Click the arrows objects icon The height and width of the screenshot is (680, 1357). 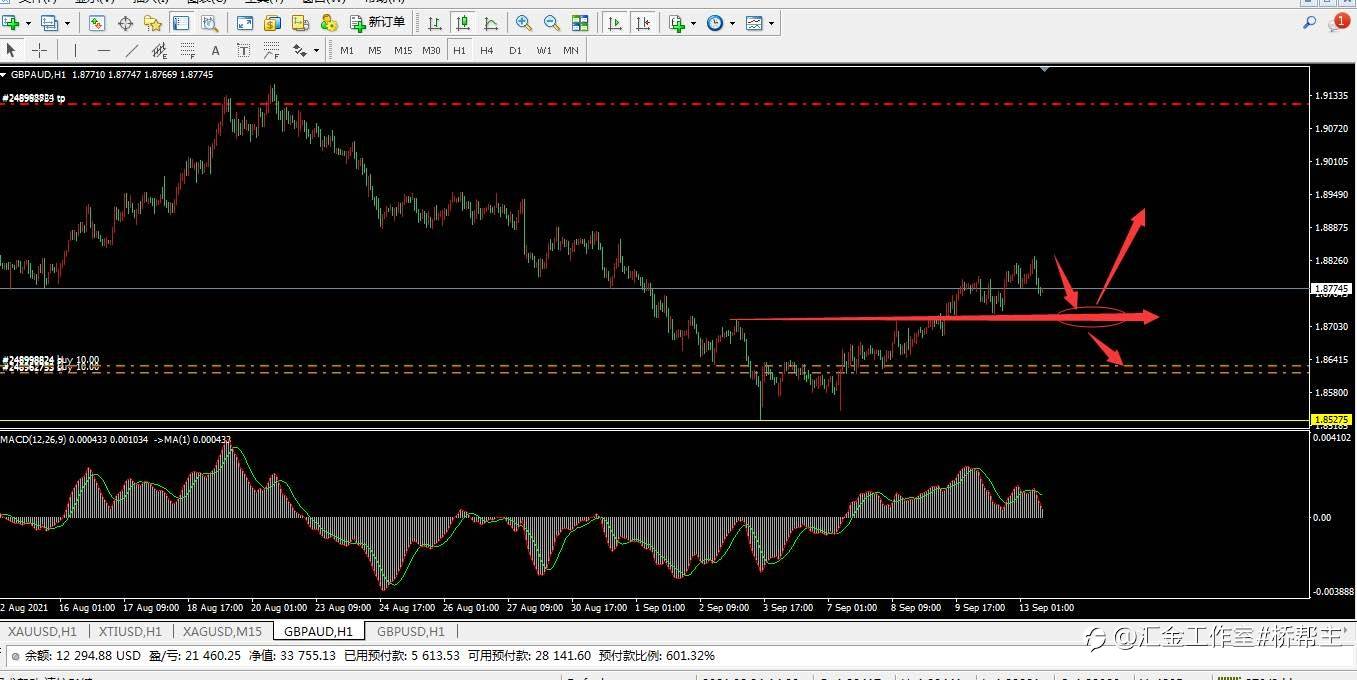(299, 50)
